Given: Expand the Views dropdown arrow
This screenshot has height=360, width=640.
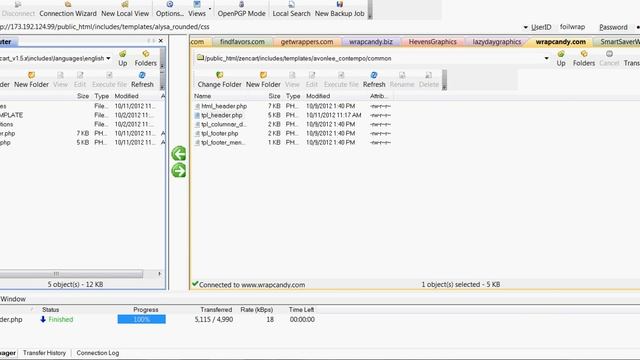Looking at the screenshot, I should [210, 9].
